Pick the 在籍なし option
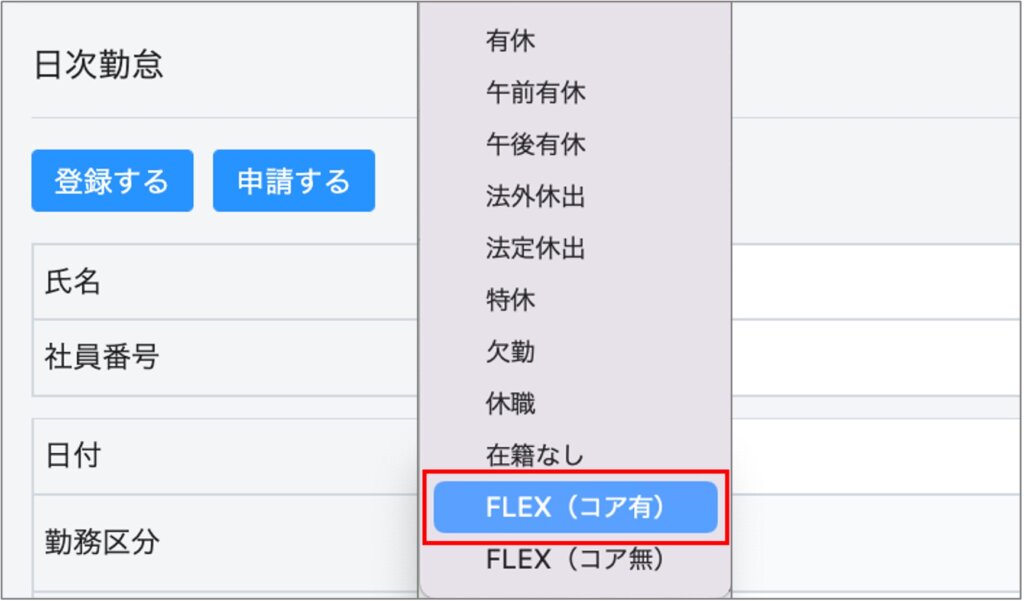 click(534, 456)
